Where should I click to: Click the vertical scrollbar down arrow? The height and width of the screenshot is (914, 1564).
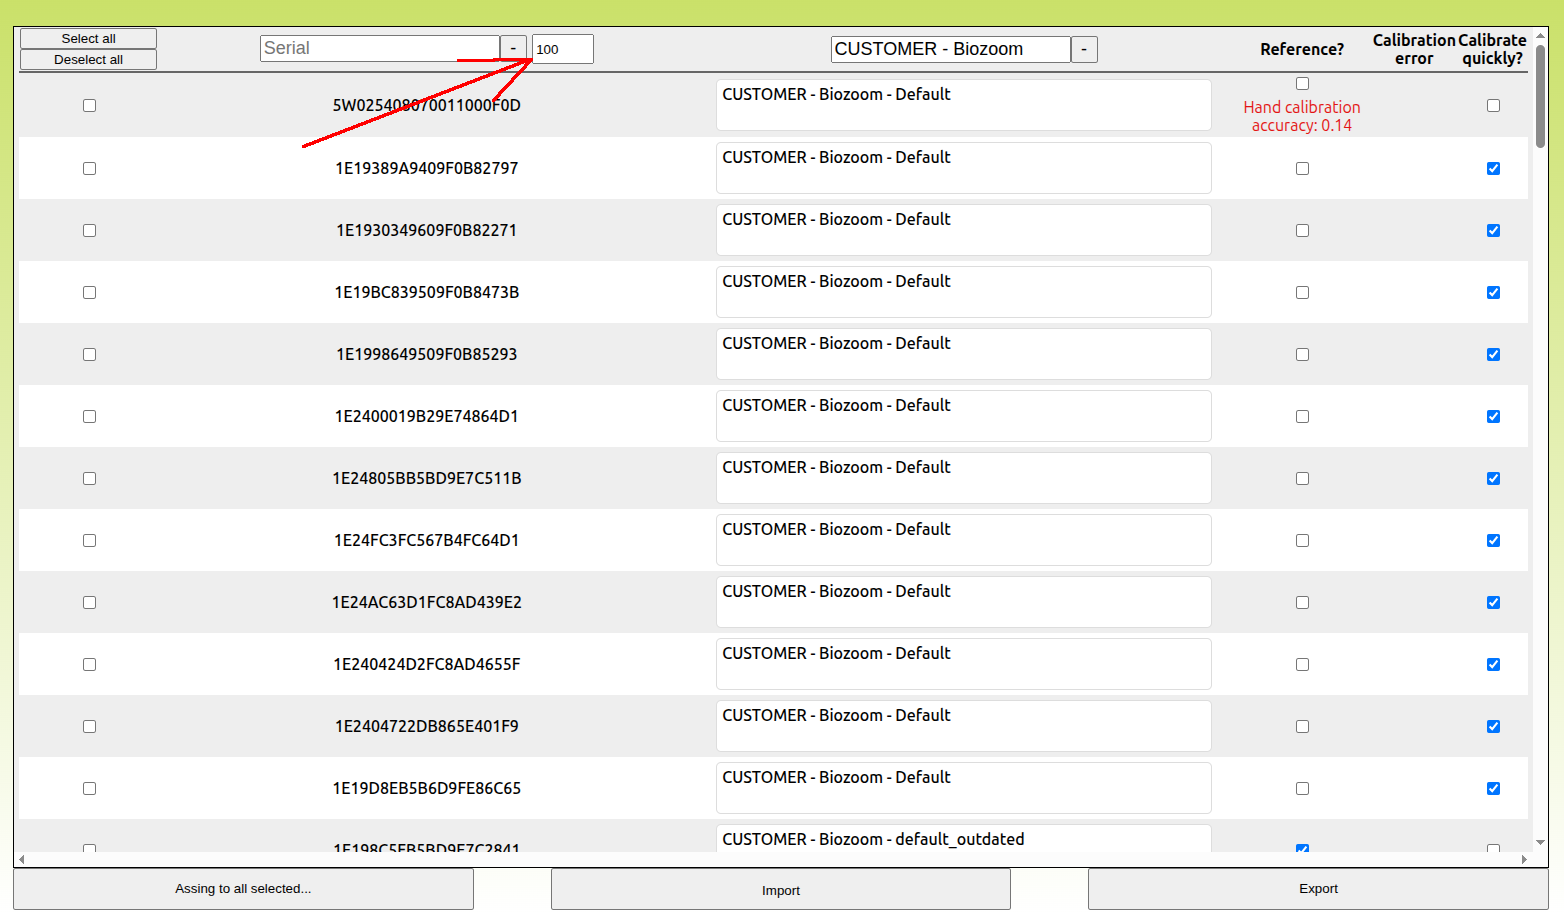(1540, 843)
